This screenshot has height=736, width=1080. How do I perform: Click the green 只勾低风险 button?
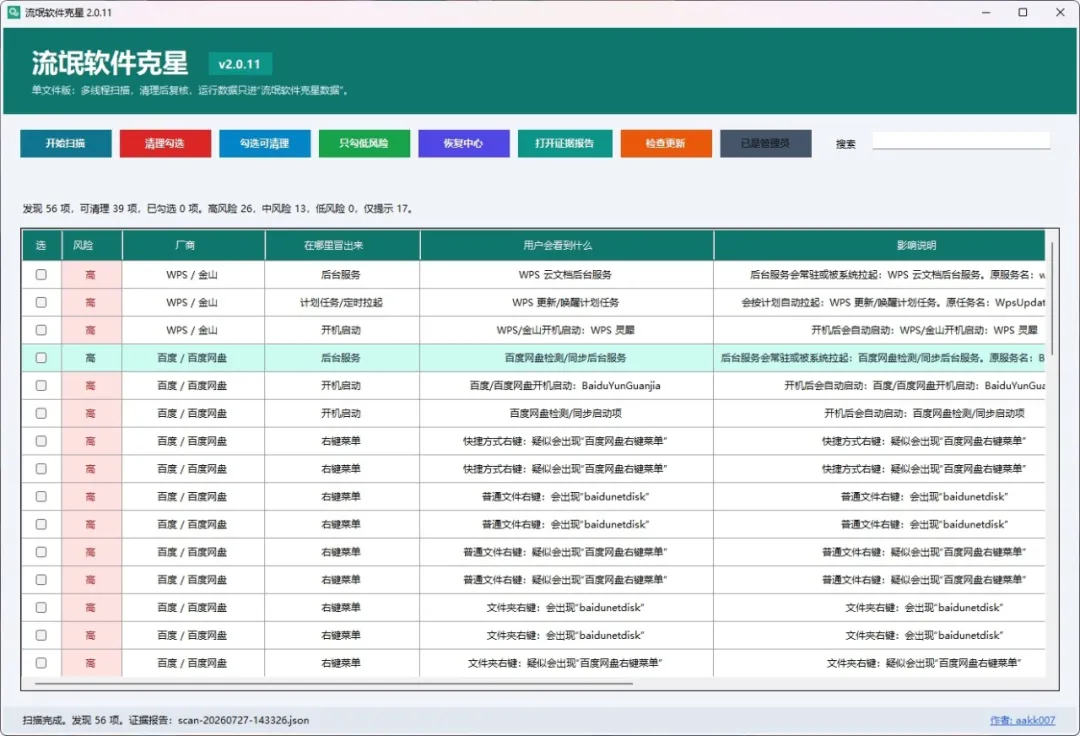(x=364, y=143)
